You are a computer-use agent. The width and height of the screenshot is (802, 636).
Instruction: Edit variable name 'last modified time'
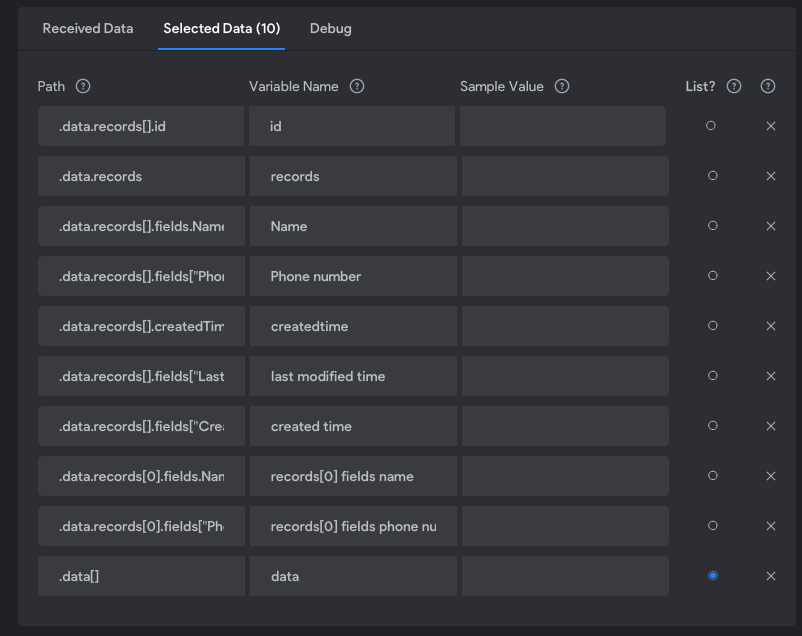(x=353, y=376)
